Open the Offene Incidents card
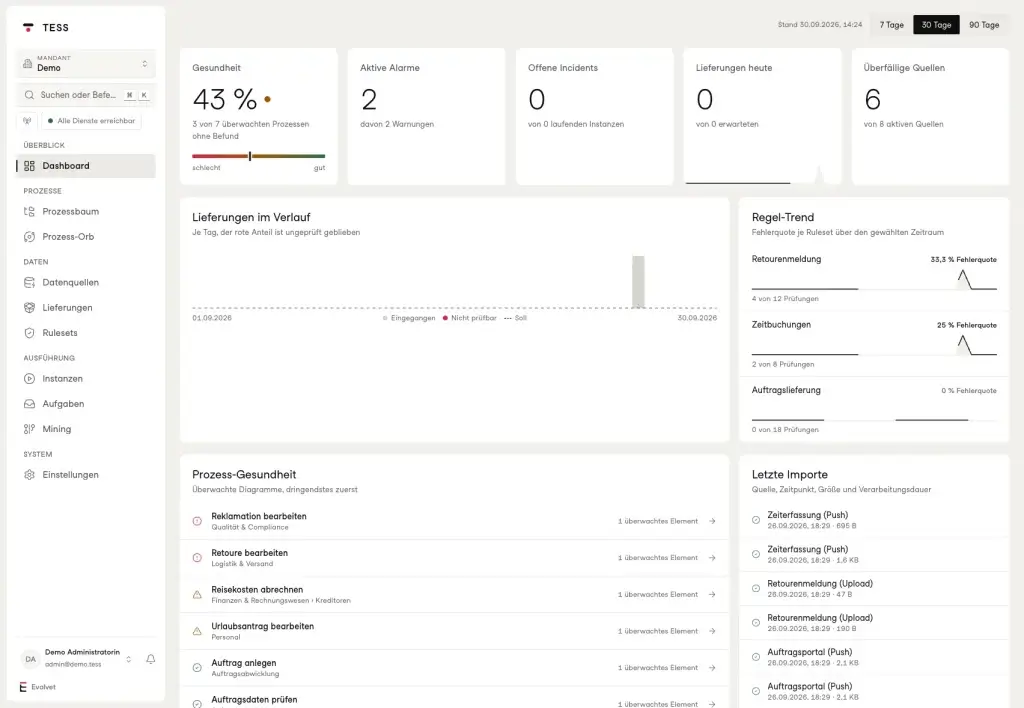The width and height of the screenshot is (1024, 708). coord(594,116)
